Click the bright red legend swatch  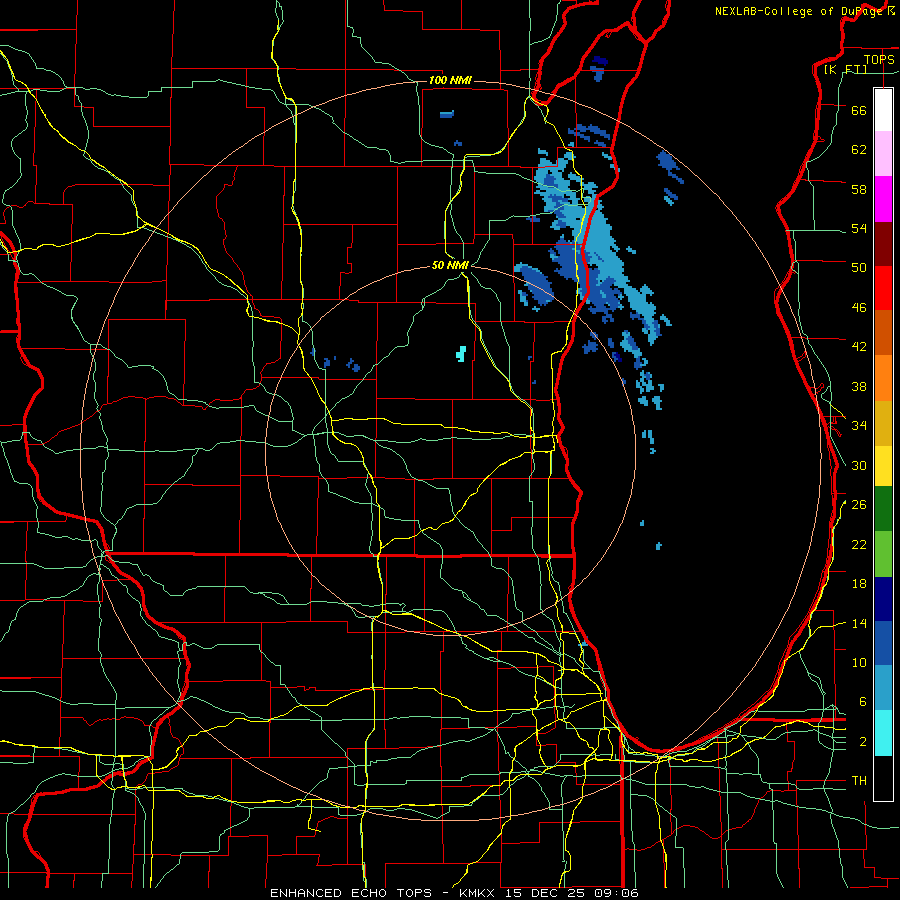click(x=883, y=288)
